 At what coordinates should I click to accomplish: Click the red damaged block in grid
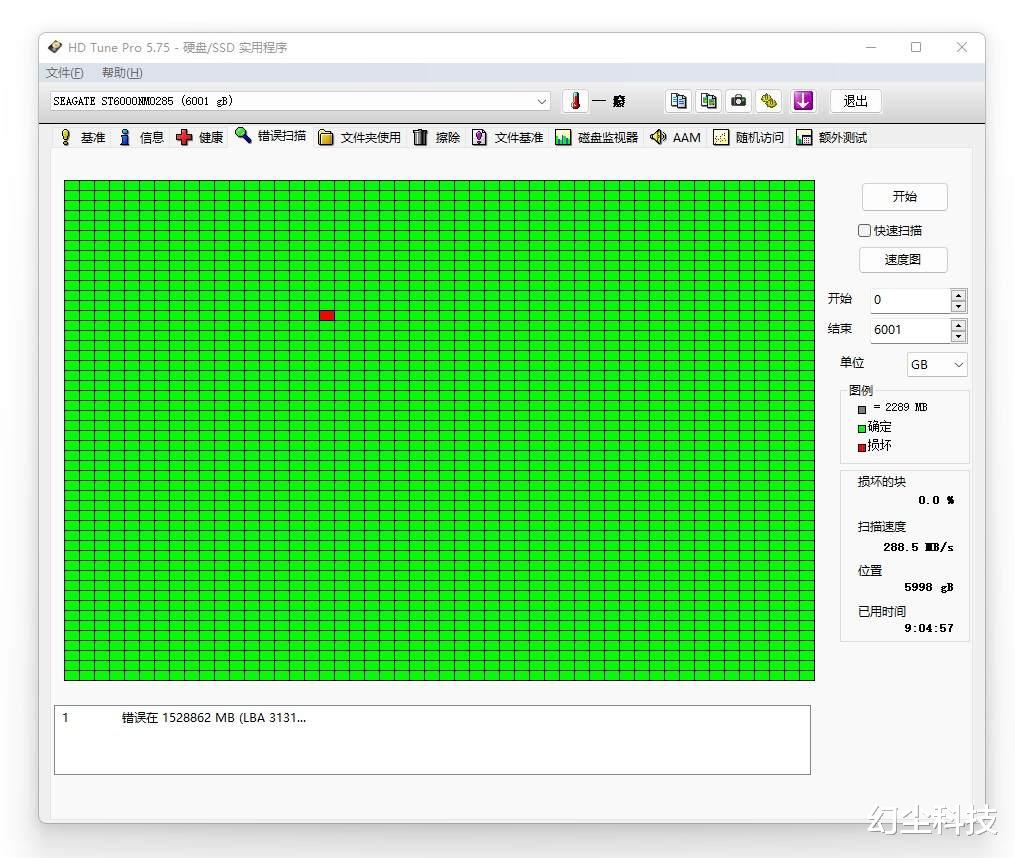[327, 316]
